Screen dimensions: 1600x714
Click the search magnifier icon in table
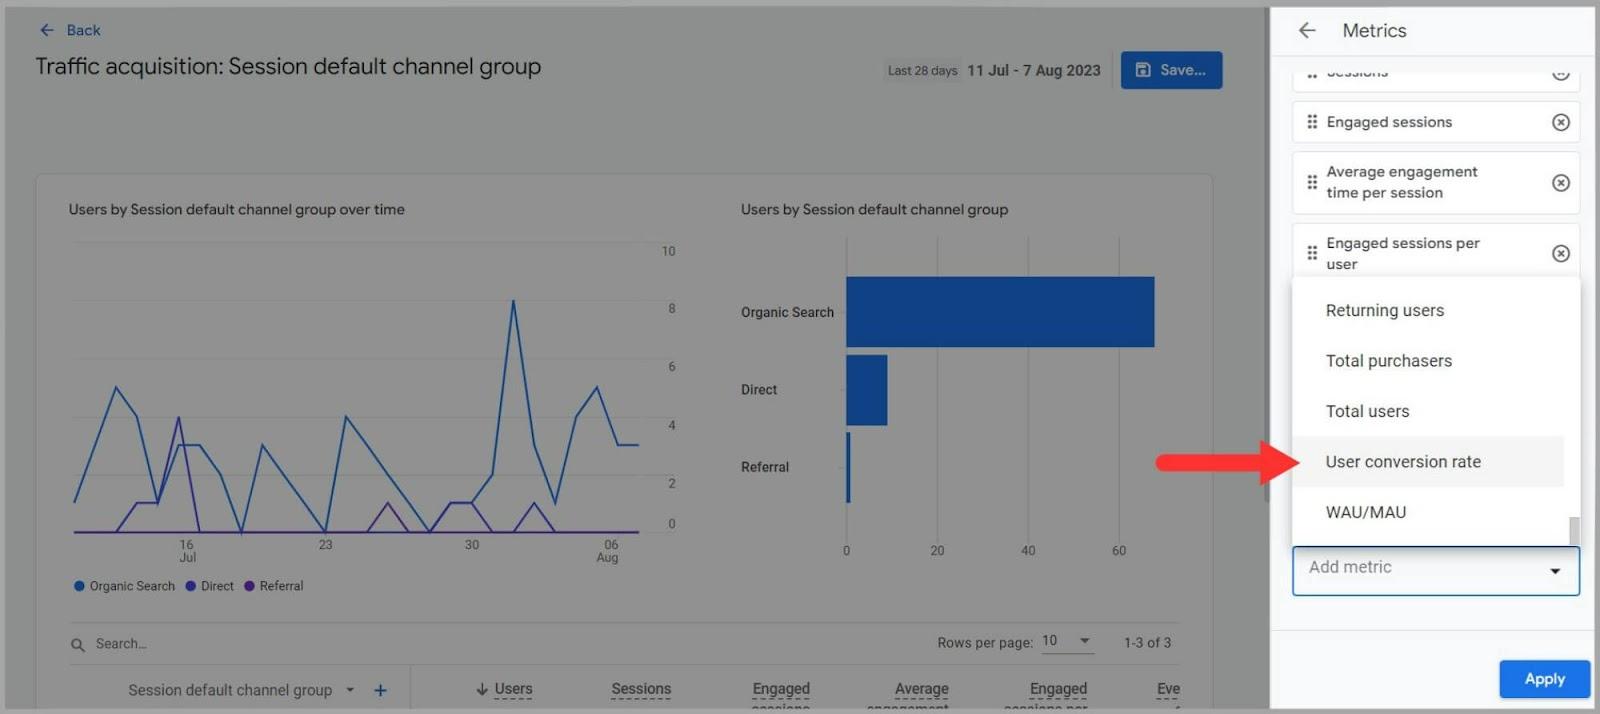coord(78,645)
